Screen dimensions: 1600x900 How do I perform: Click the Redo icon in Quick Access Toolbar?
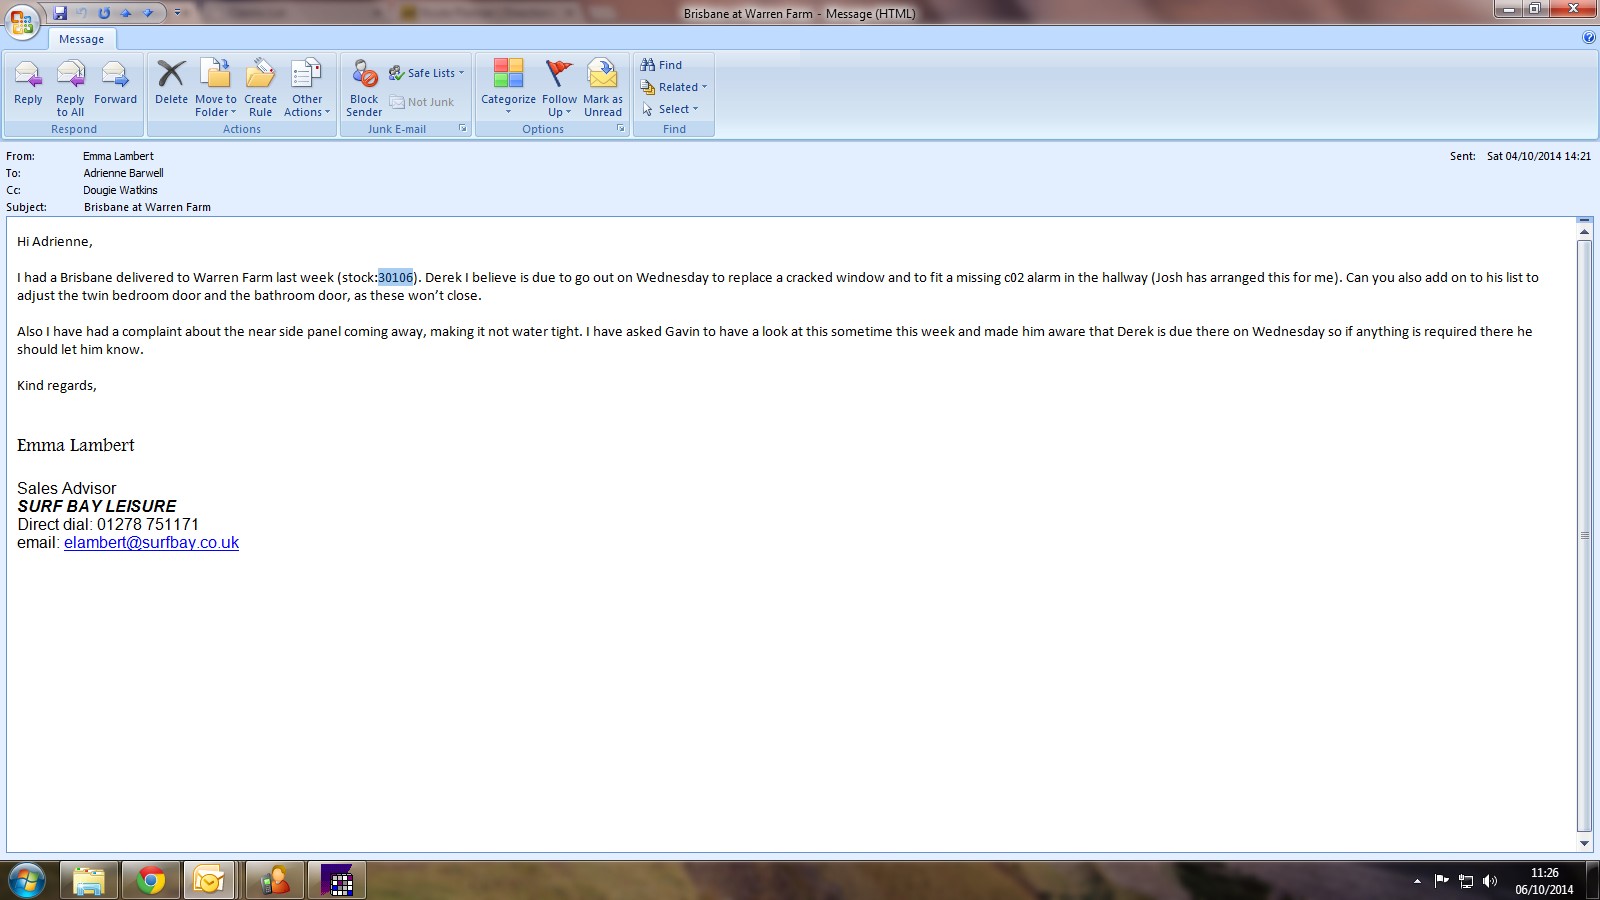pos(104,13)
